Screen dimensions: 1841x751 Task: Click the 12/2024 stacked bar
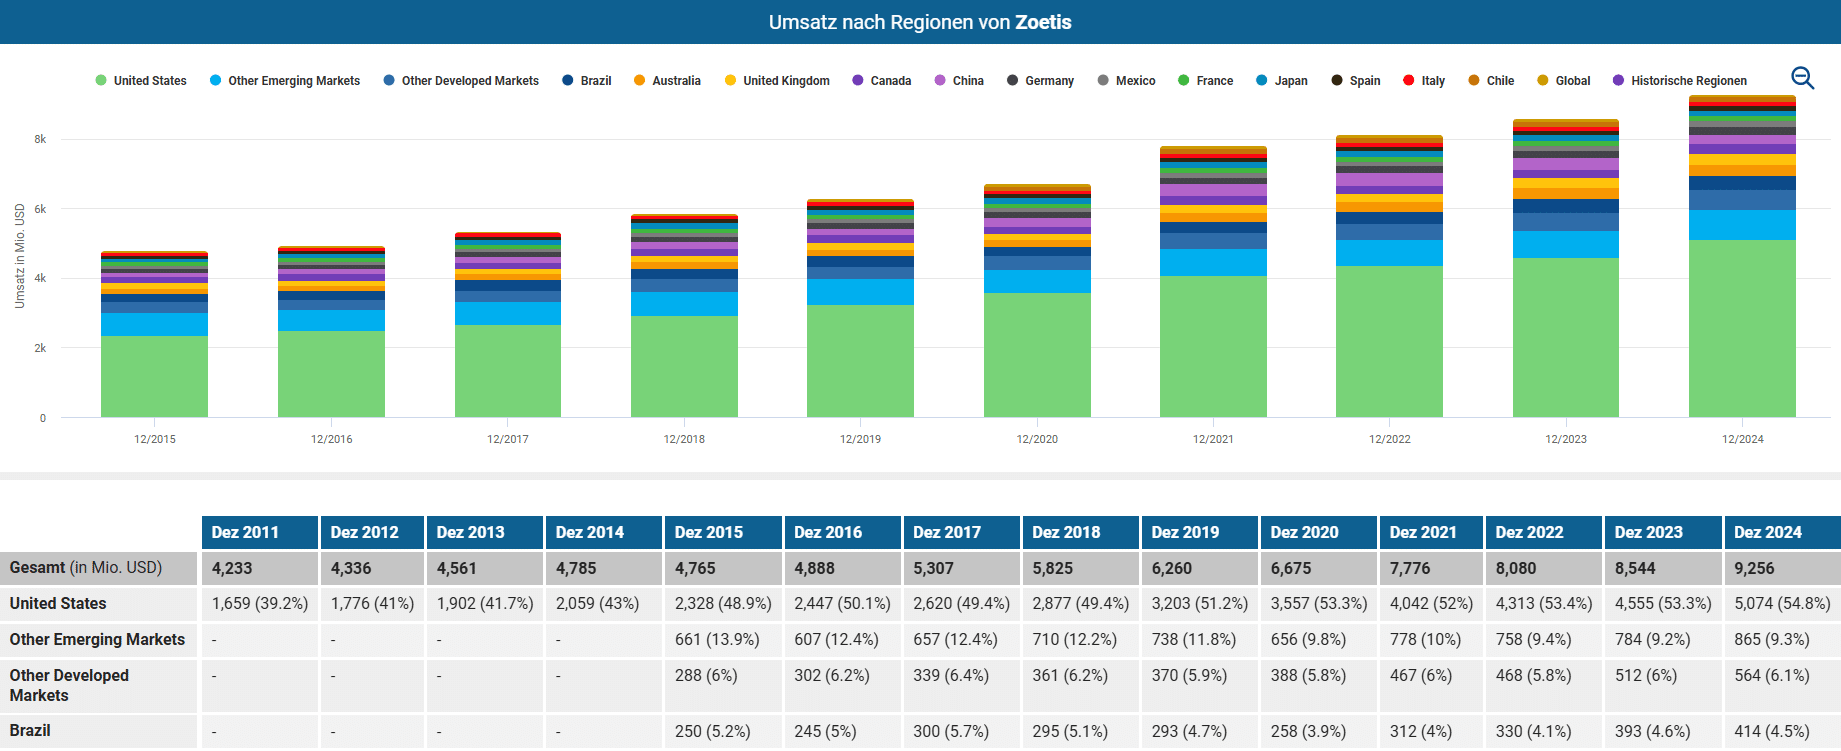(x=1742, y=256)
